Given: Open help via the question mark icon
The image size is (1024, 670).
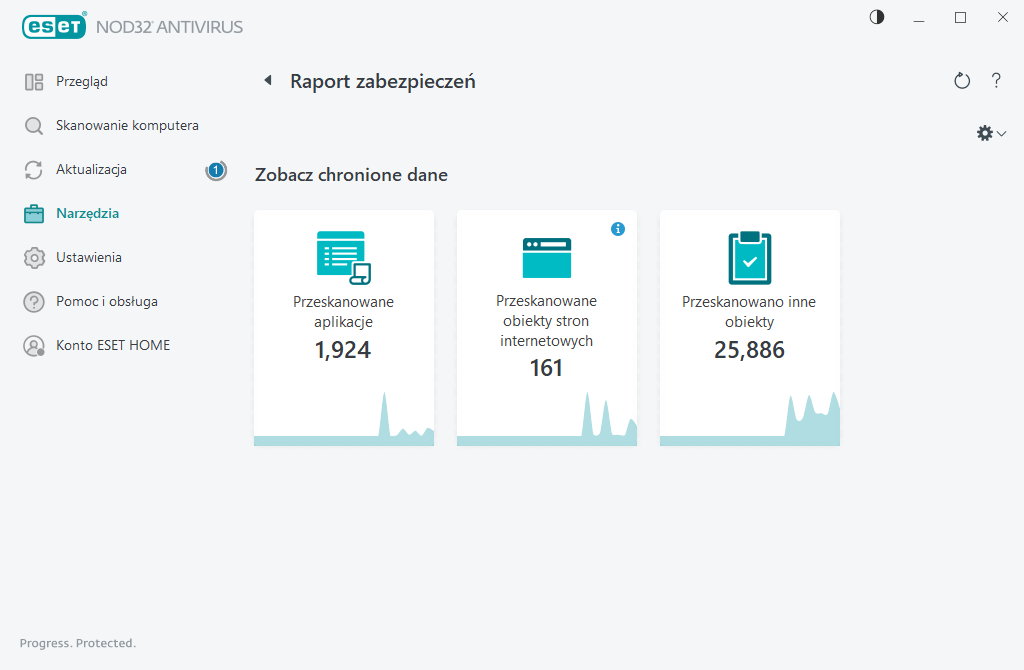Looking at the screenshot, I should point(996,81).
